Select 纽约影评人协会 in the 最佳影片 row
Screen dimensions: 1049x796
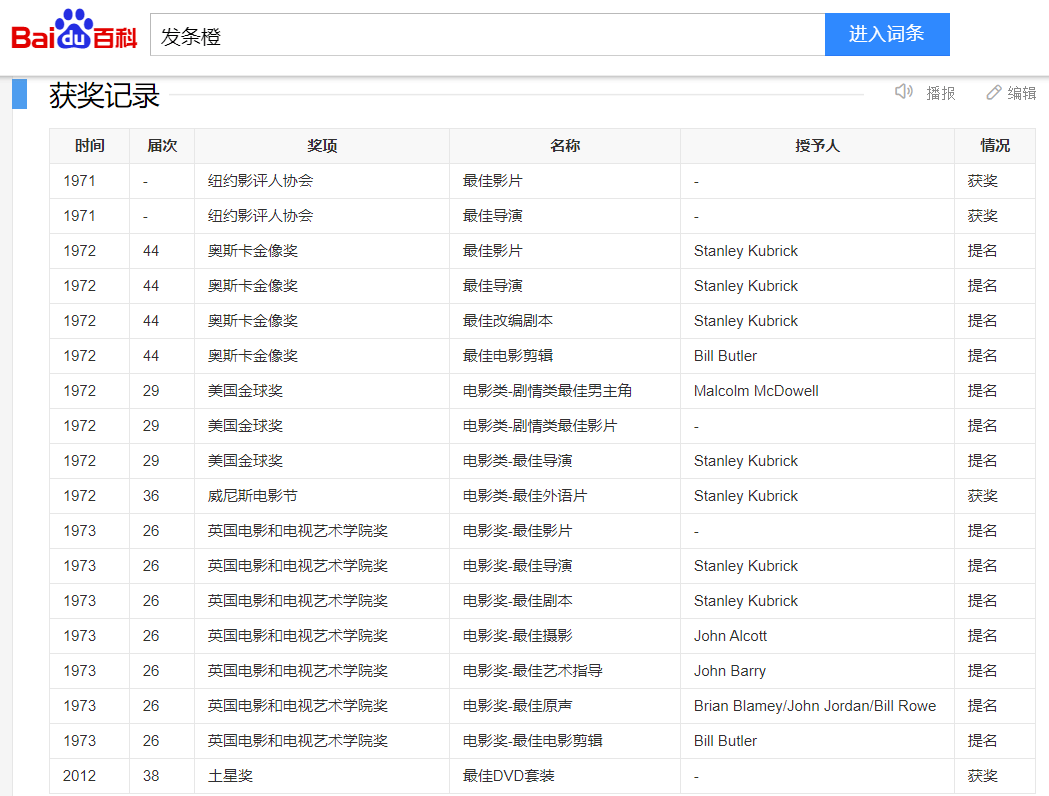(260, 181)
